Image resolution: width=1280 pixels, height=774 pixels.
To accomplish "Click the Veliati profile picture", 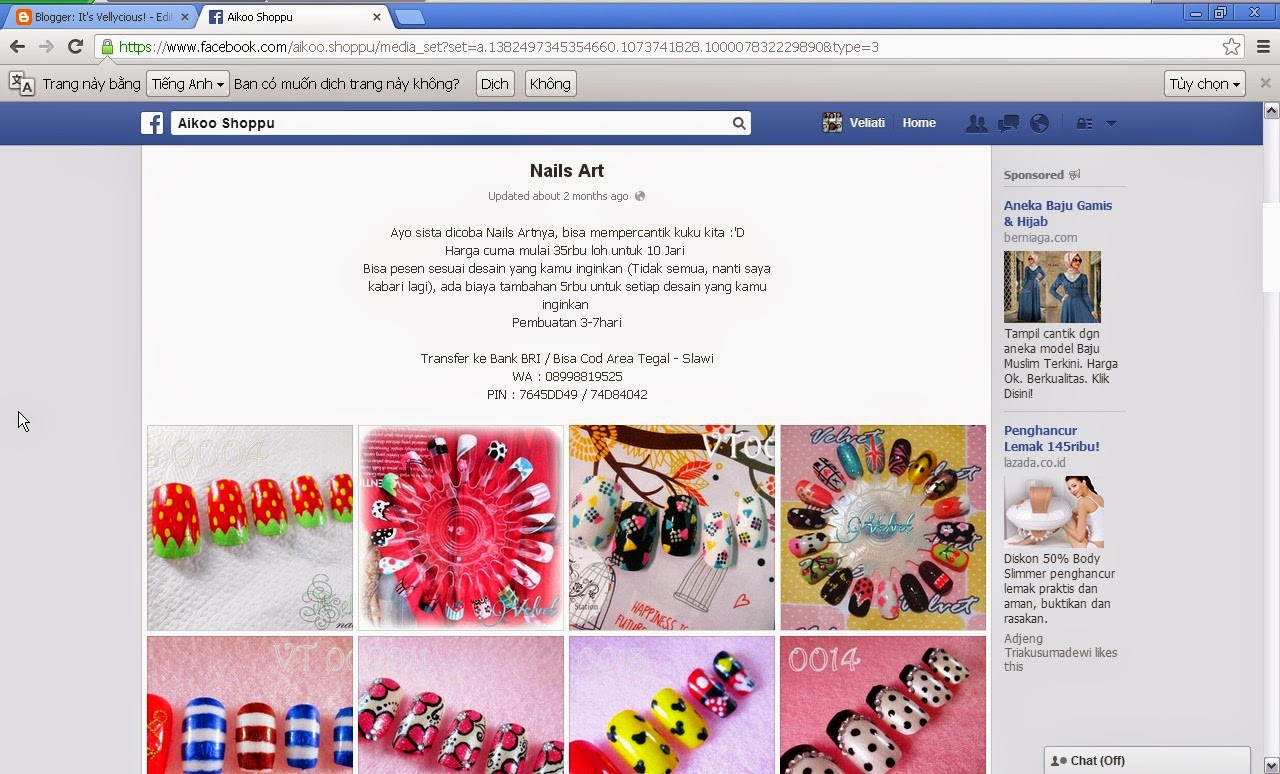I will pyautogui.click(x=832, y=123).
